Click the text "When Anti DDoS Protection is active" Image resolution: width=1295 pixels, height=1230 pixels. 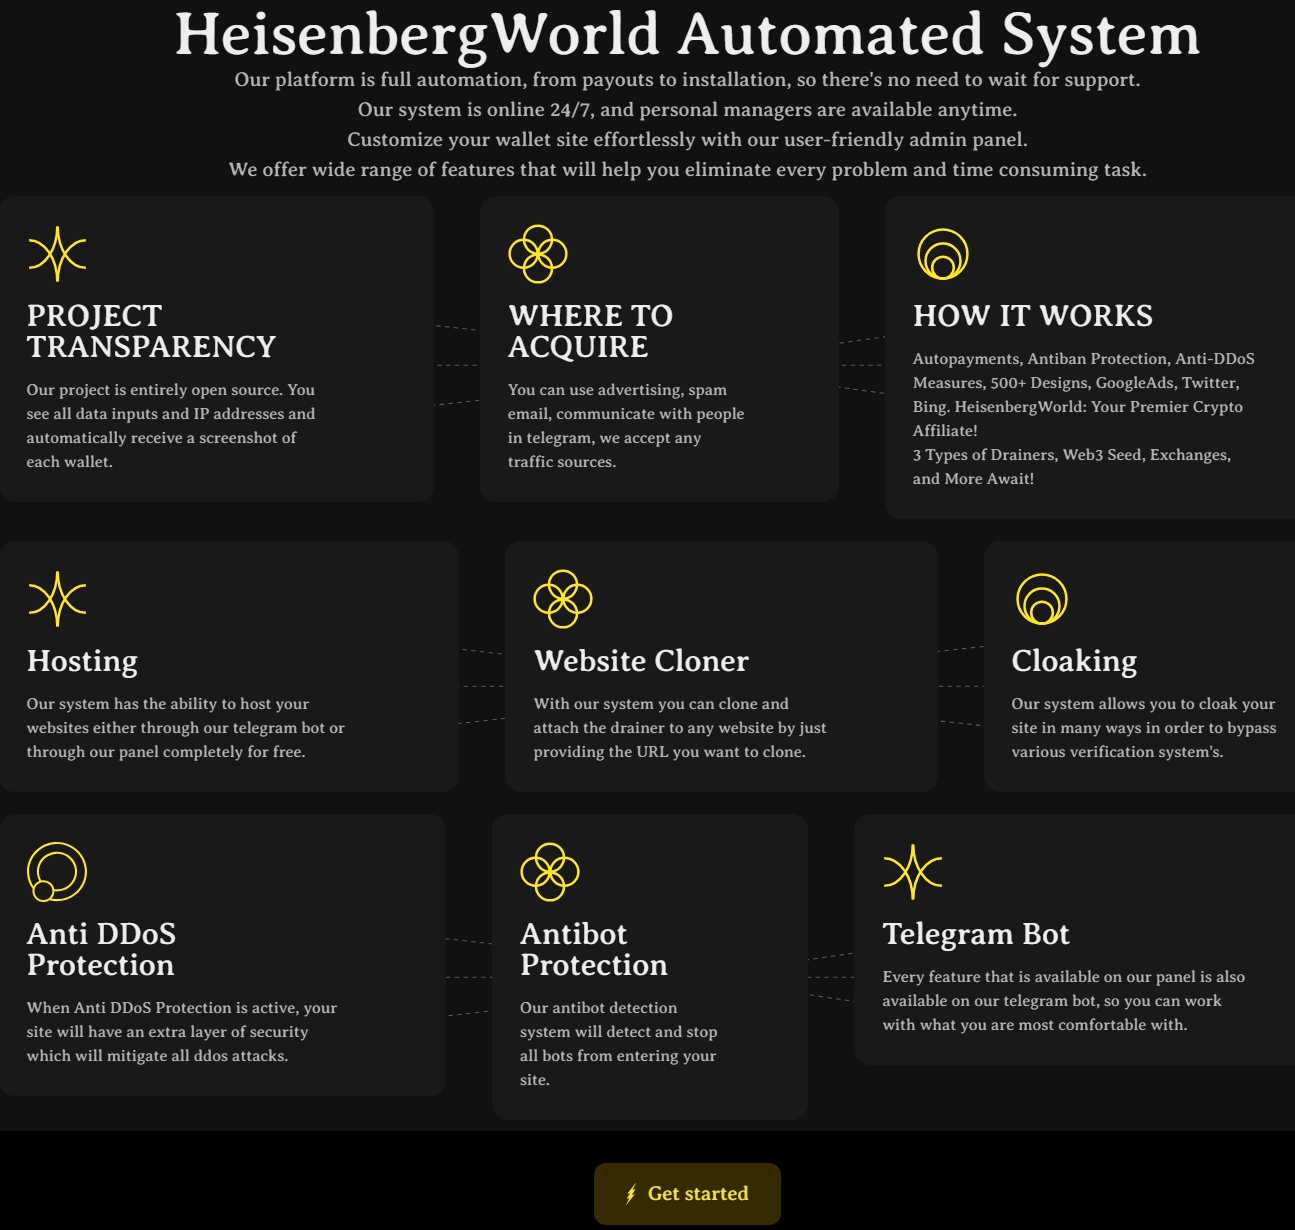click(x=182, y=1032)
